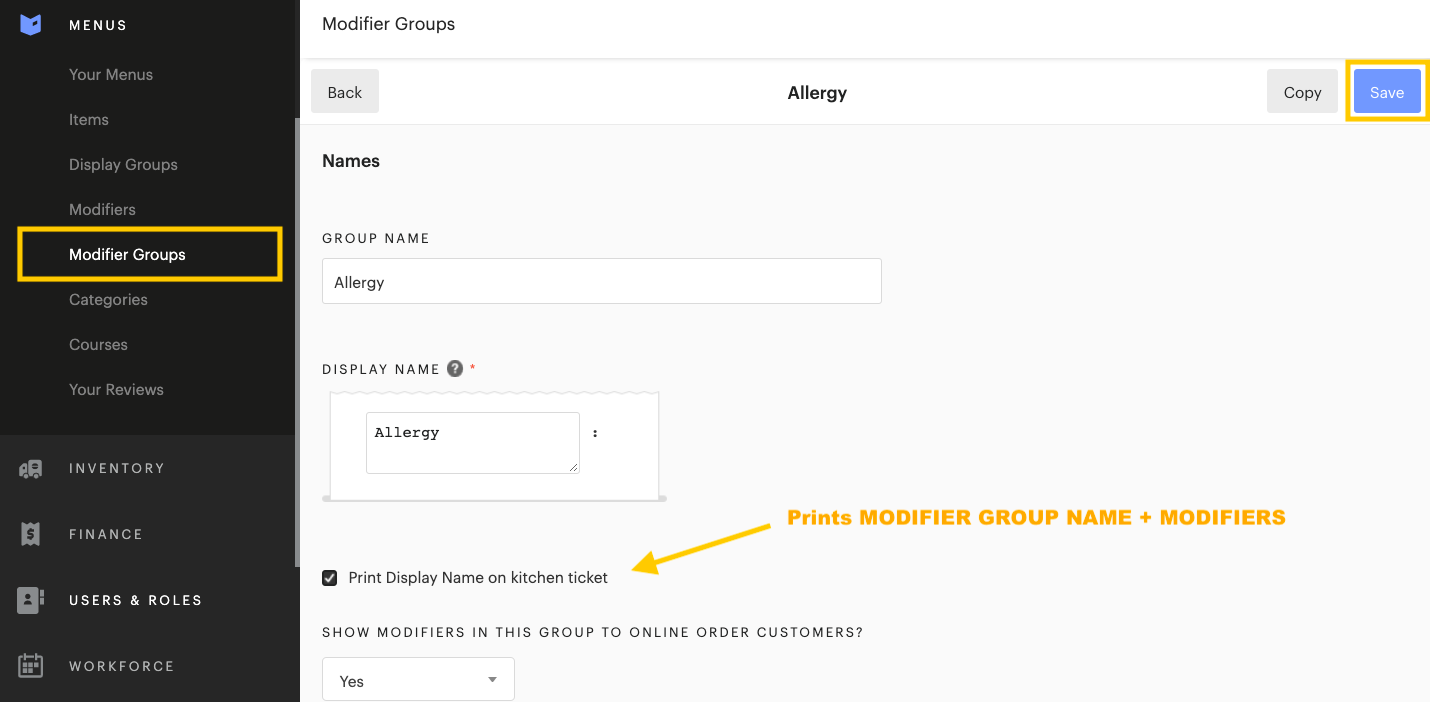Click the Save button
The width and height of the screenshot is (1430, 702).
click(1387, 91)
